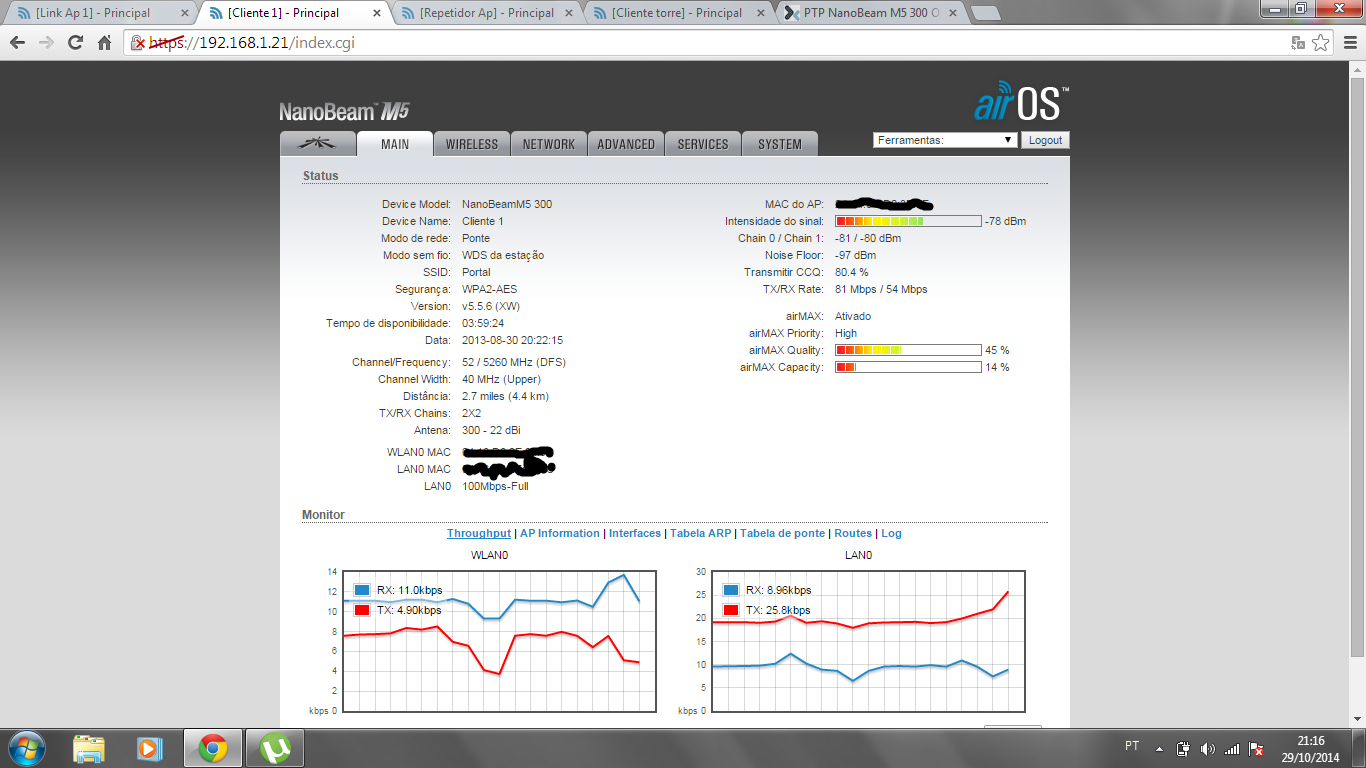The width and height of the screenshot is (1366, 768).
Task: Open the Tabela de ponte link
Action: (x=783, y=533)
